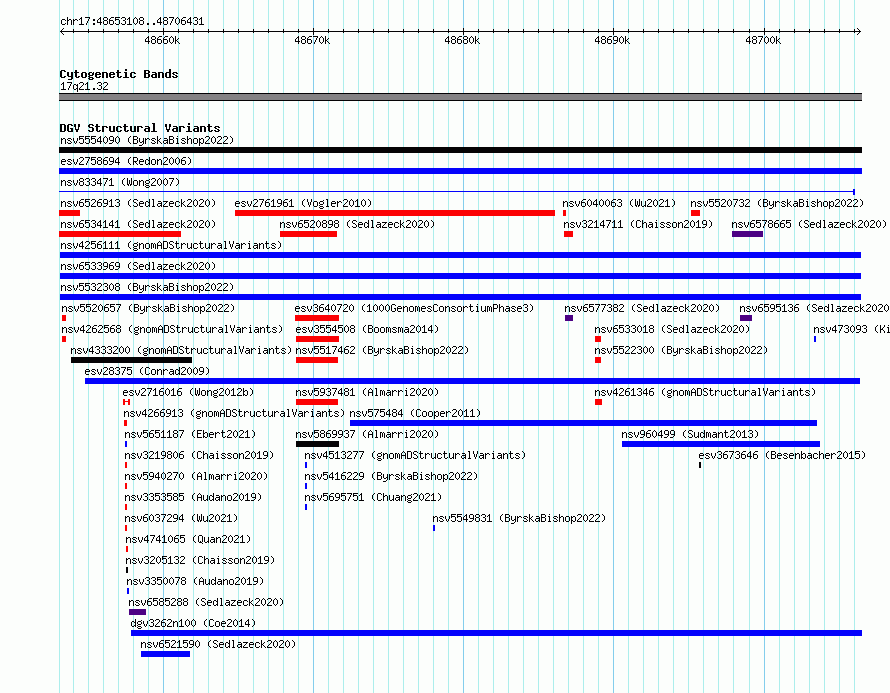Image resolution: width=890 pixels, height=693 pixels.
Task: Click esv28375 (Conrad2009) label
Action: (147, 371)
